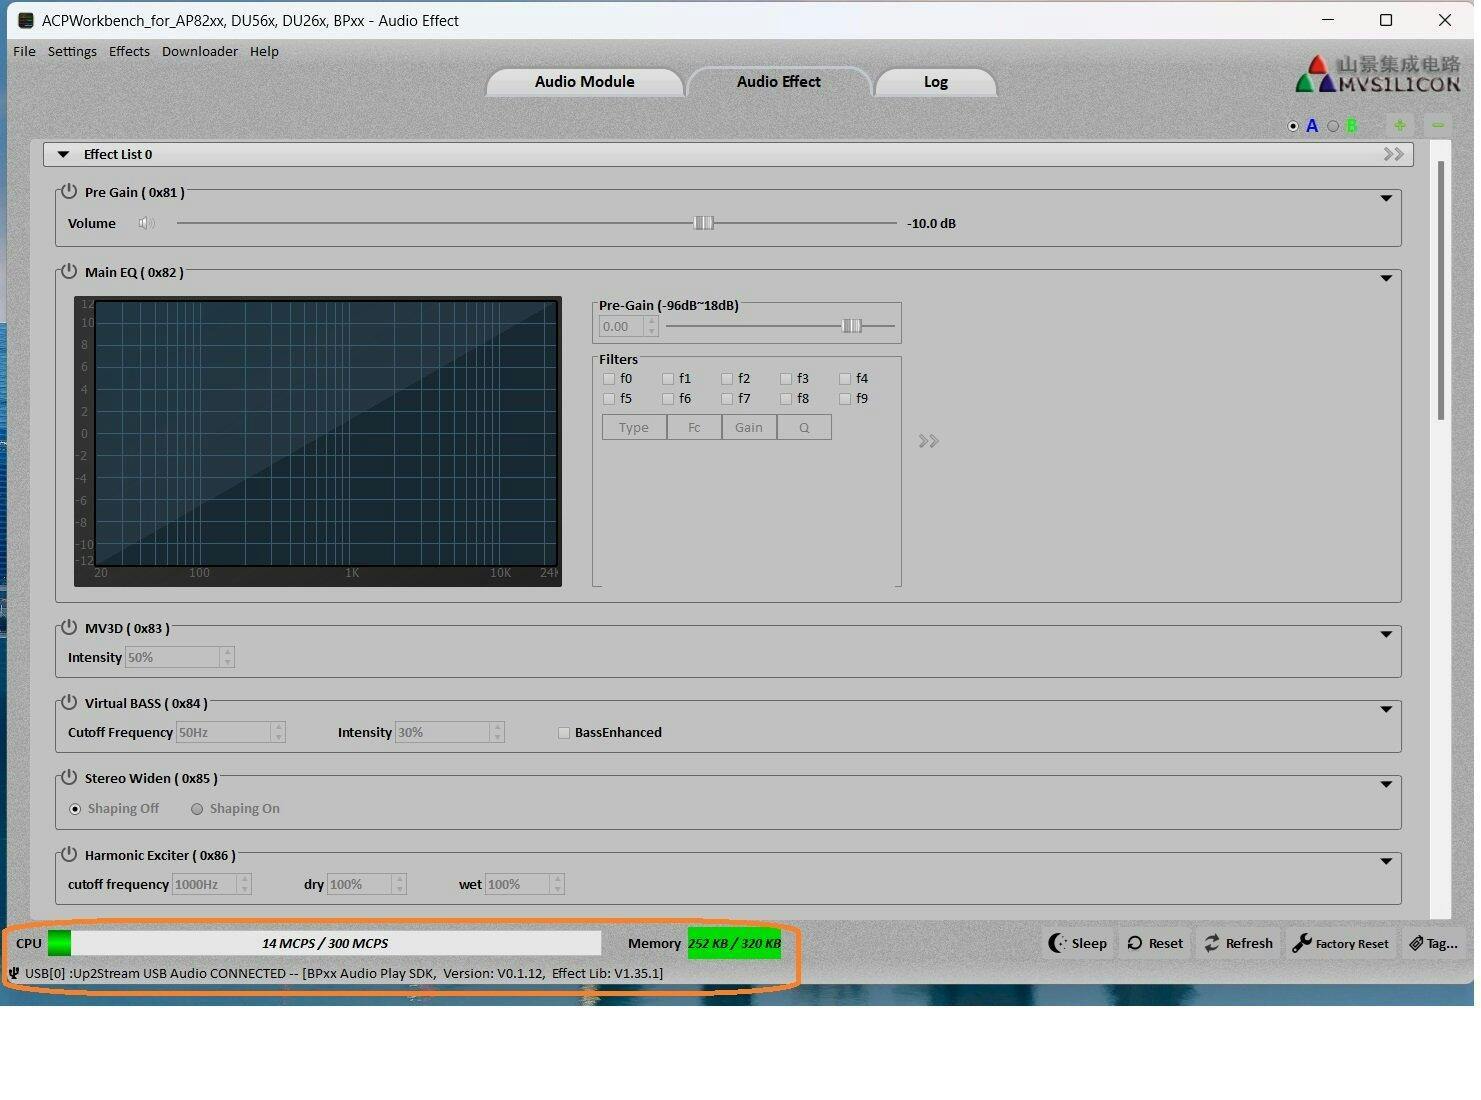Open the Main EQ section dropdown arrow
This screenshot has height=1100, width=1481.
pyautogui.click(x=1386, y=278)
